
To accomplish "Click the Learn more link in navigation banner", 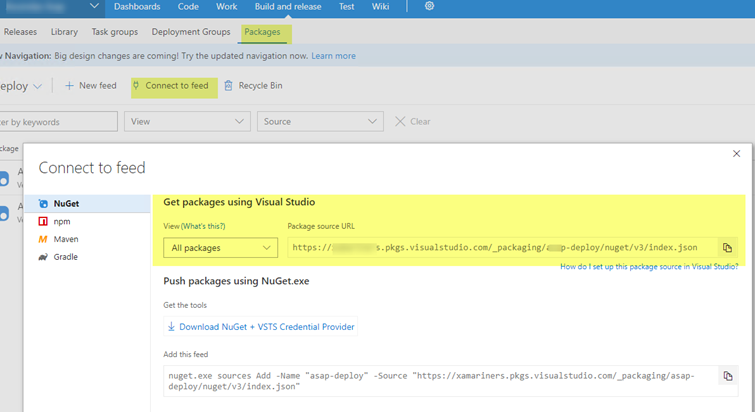I will tap(333, 56).
